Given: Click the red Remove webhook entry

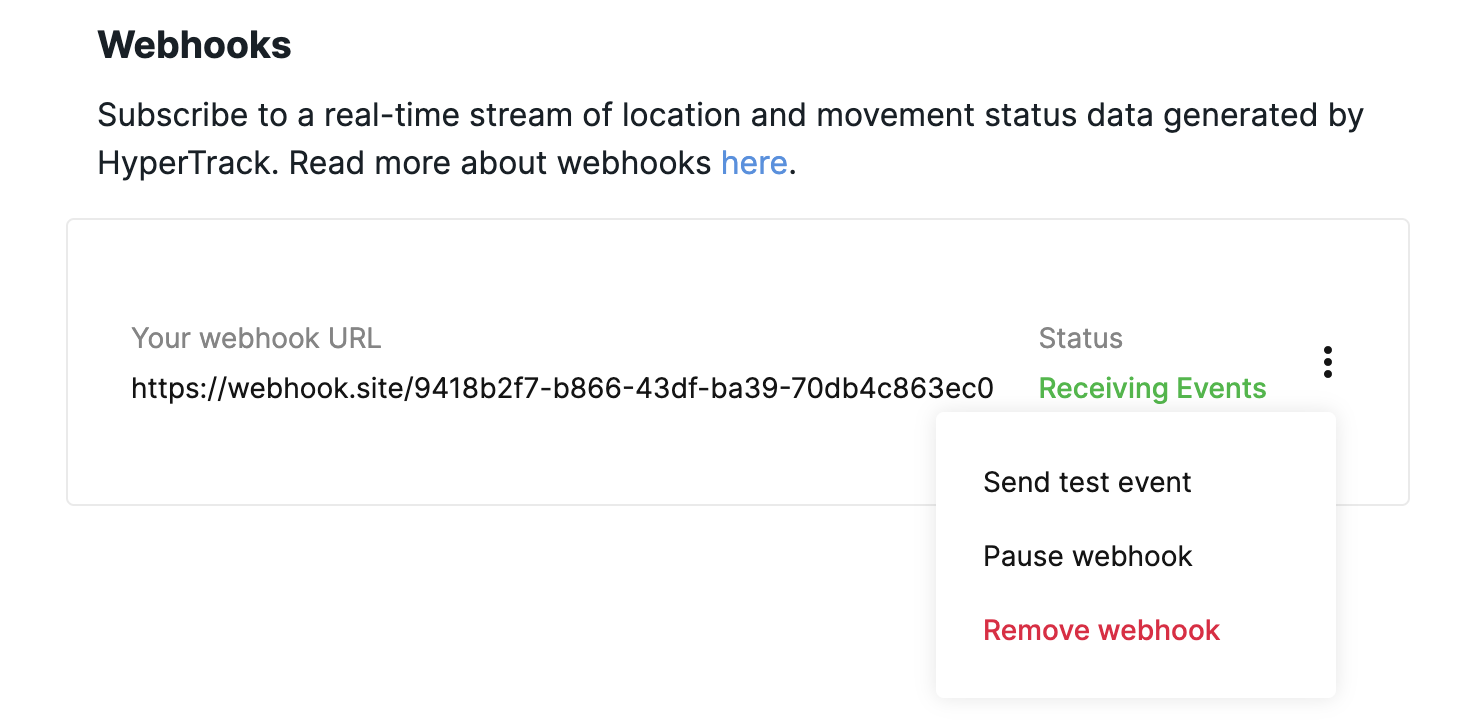Looking at the screenshot, I should pos(1101,630).
